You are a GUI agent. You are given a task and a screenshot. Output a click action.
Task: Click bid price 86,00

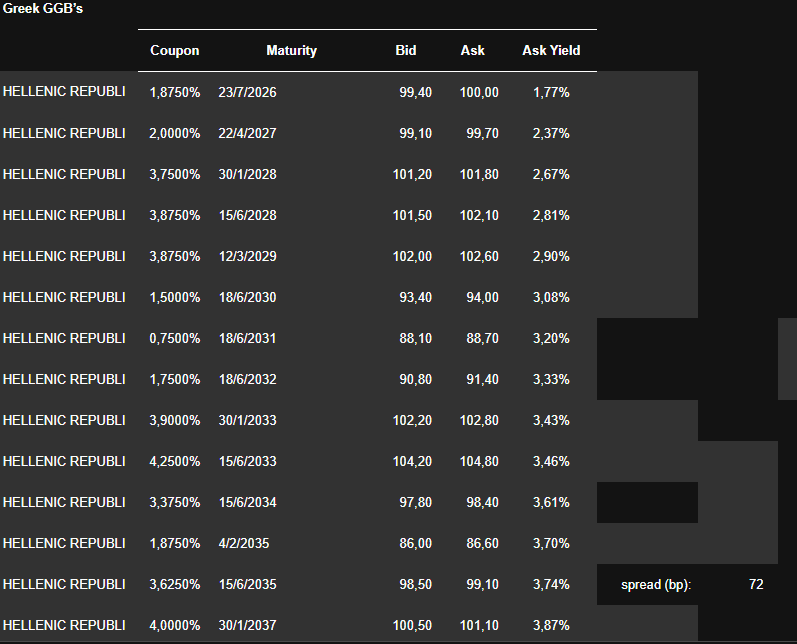415,543
